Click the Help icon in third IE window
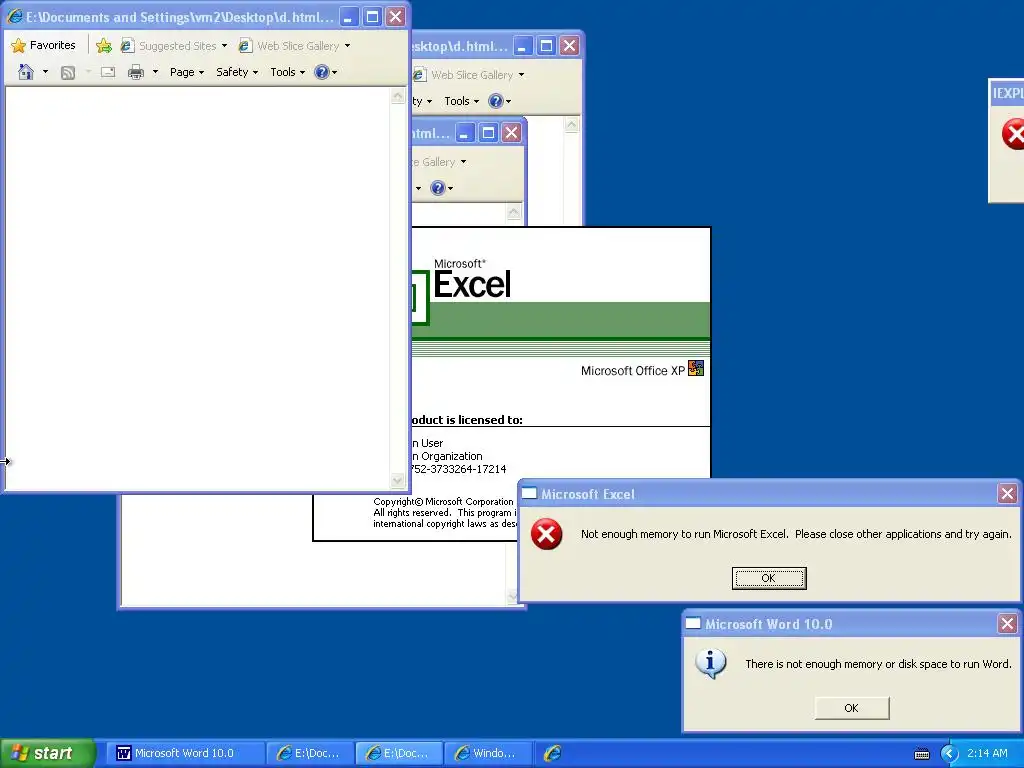Image resolution: width=1024 pixels, height=768 pixels. click(438, 188)
